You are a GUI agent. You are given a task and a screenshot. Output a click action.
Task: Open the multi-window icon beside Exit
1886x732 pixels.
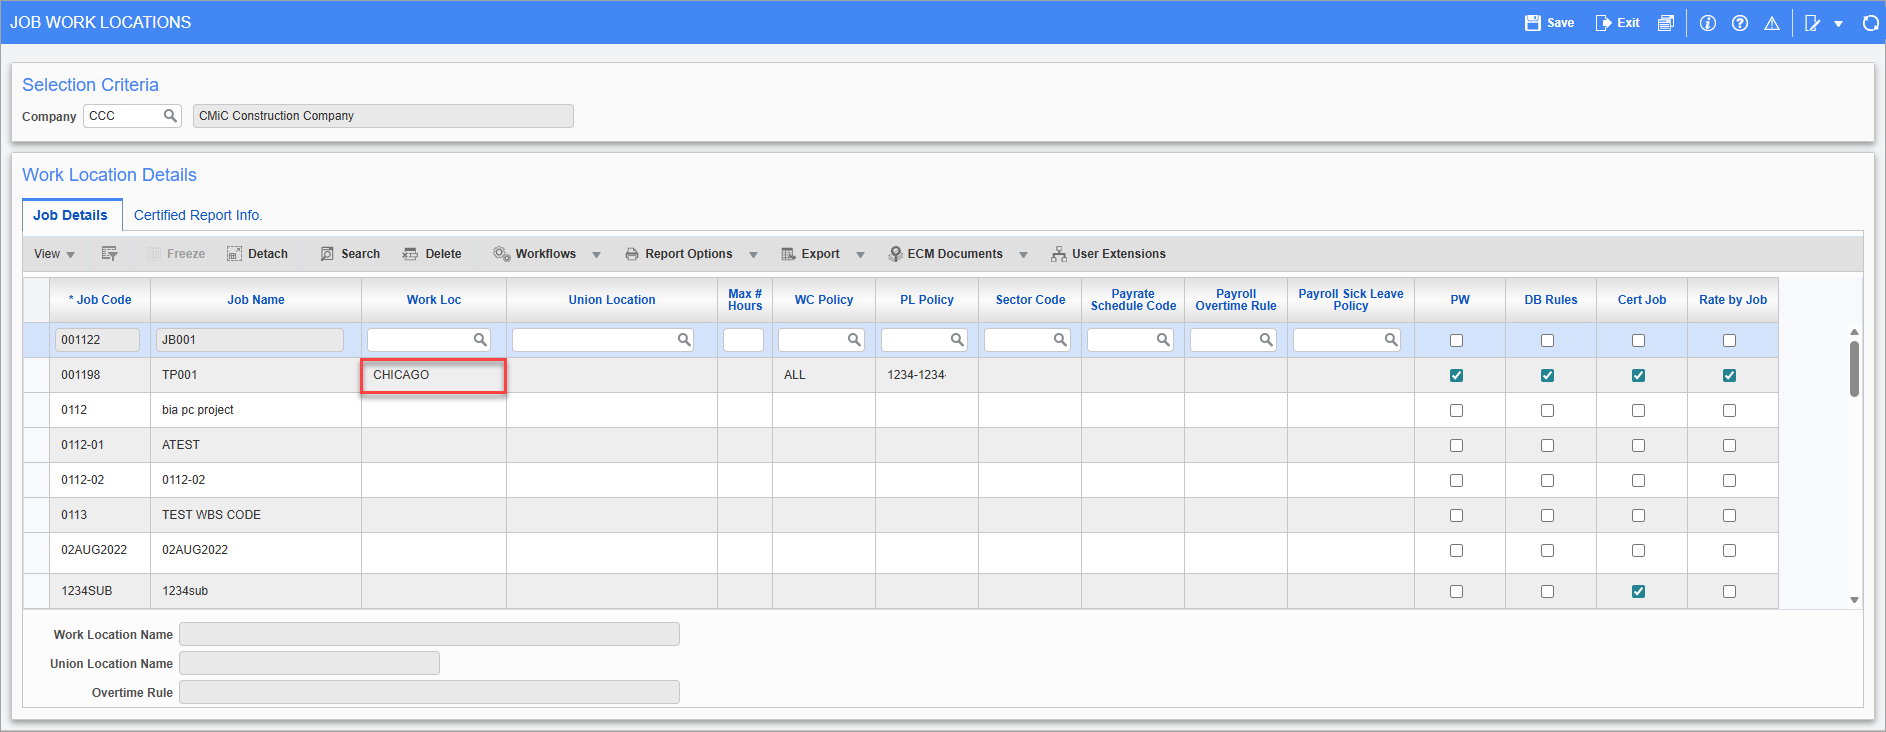point(1665,23)
